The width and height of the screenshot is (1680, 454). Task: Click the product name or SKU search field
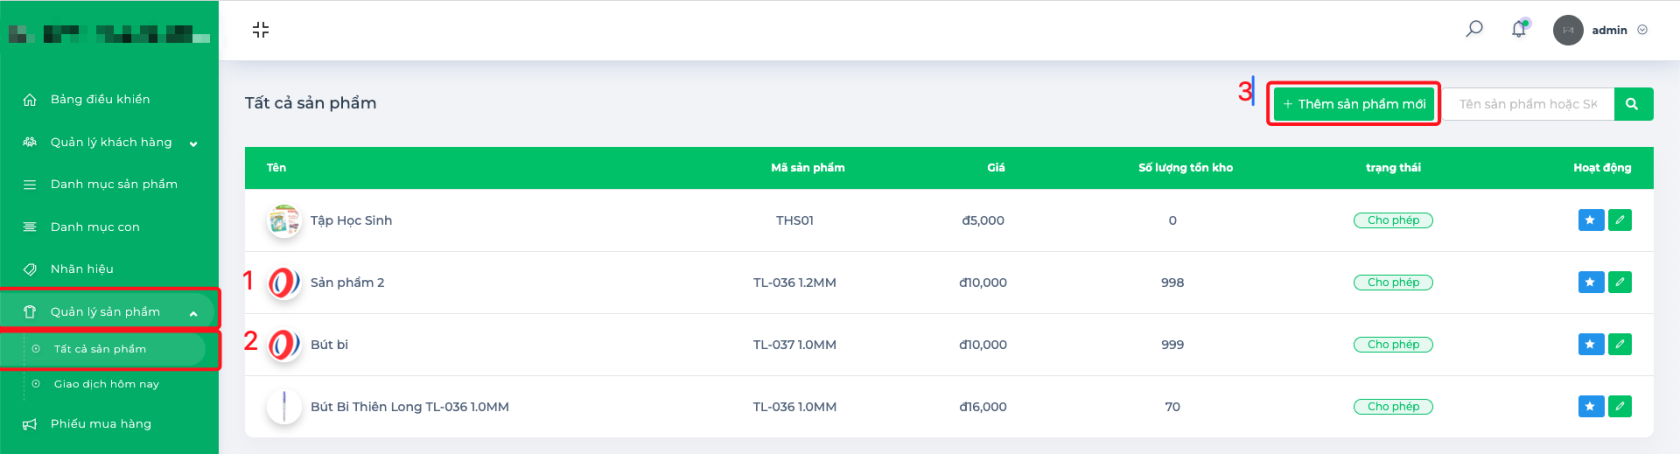point(1527,104)
